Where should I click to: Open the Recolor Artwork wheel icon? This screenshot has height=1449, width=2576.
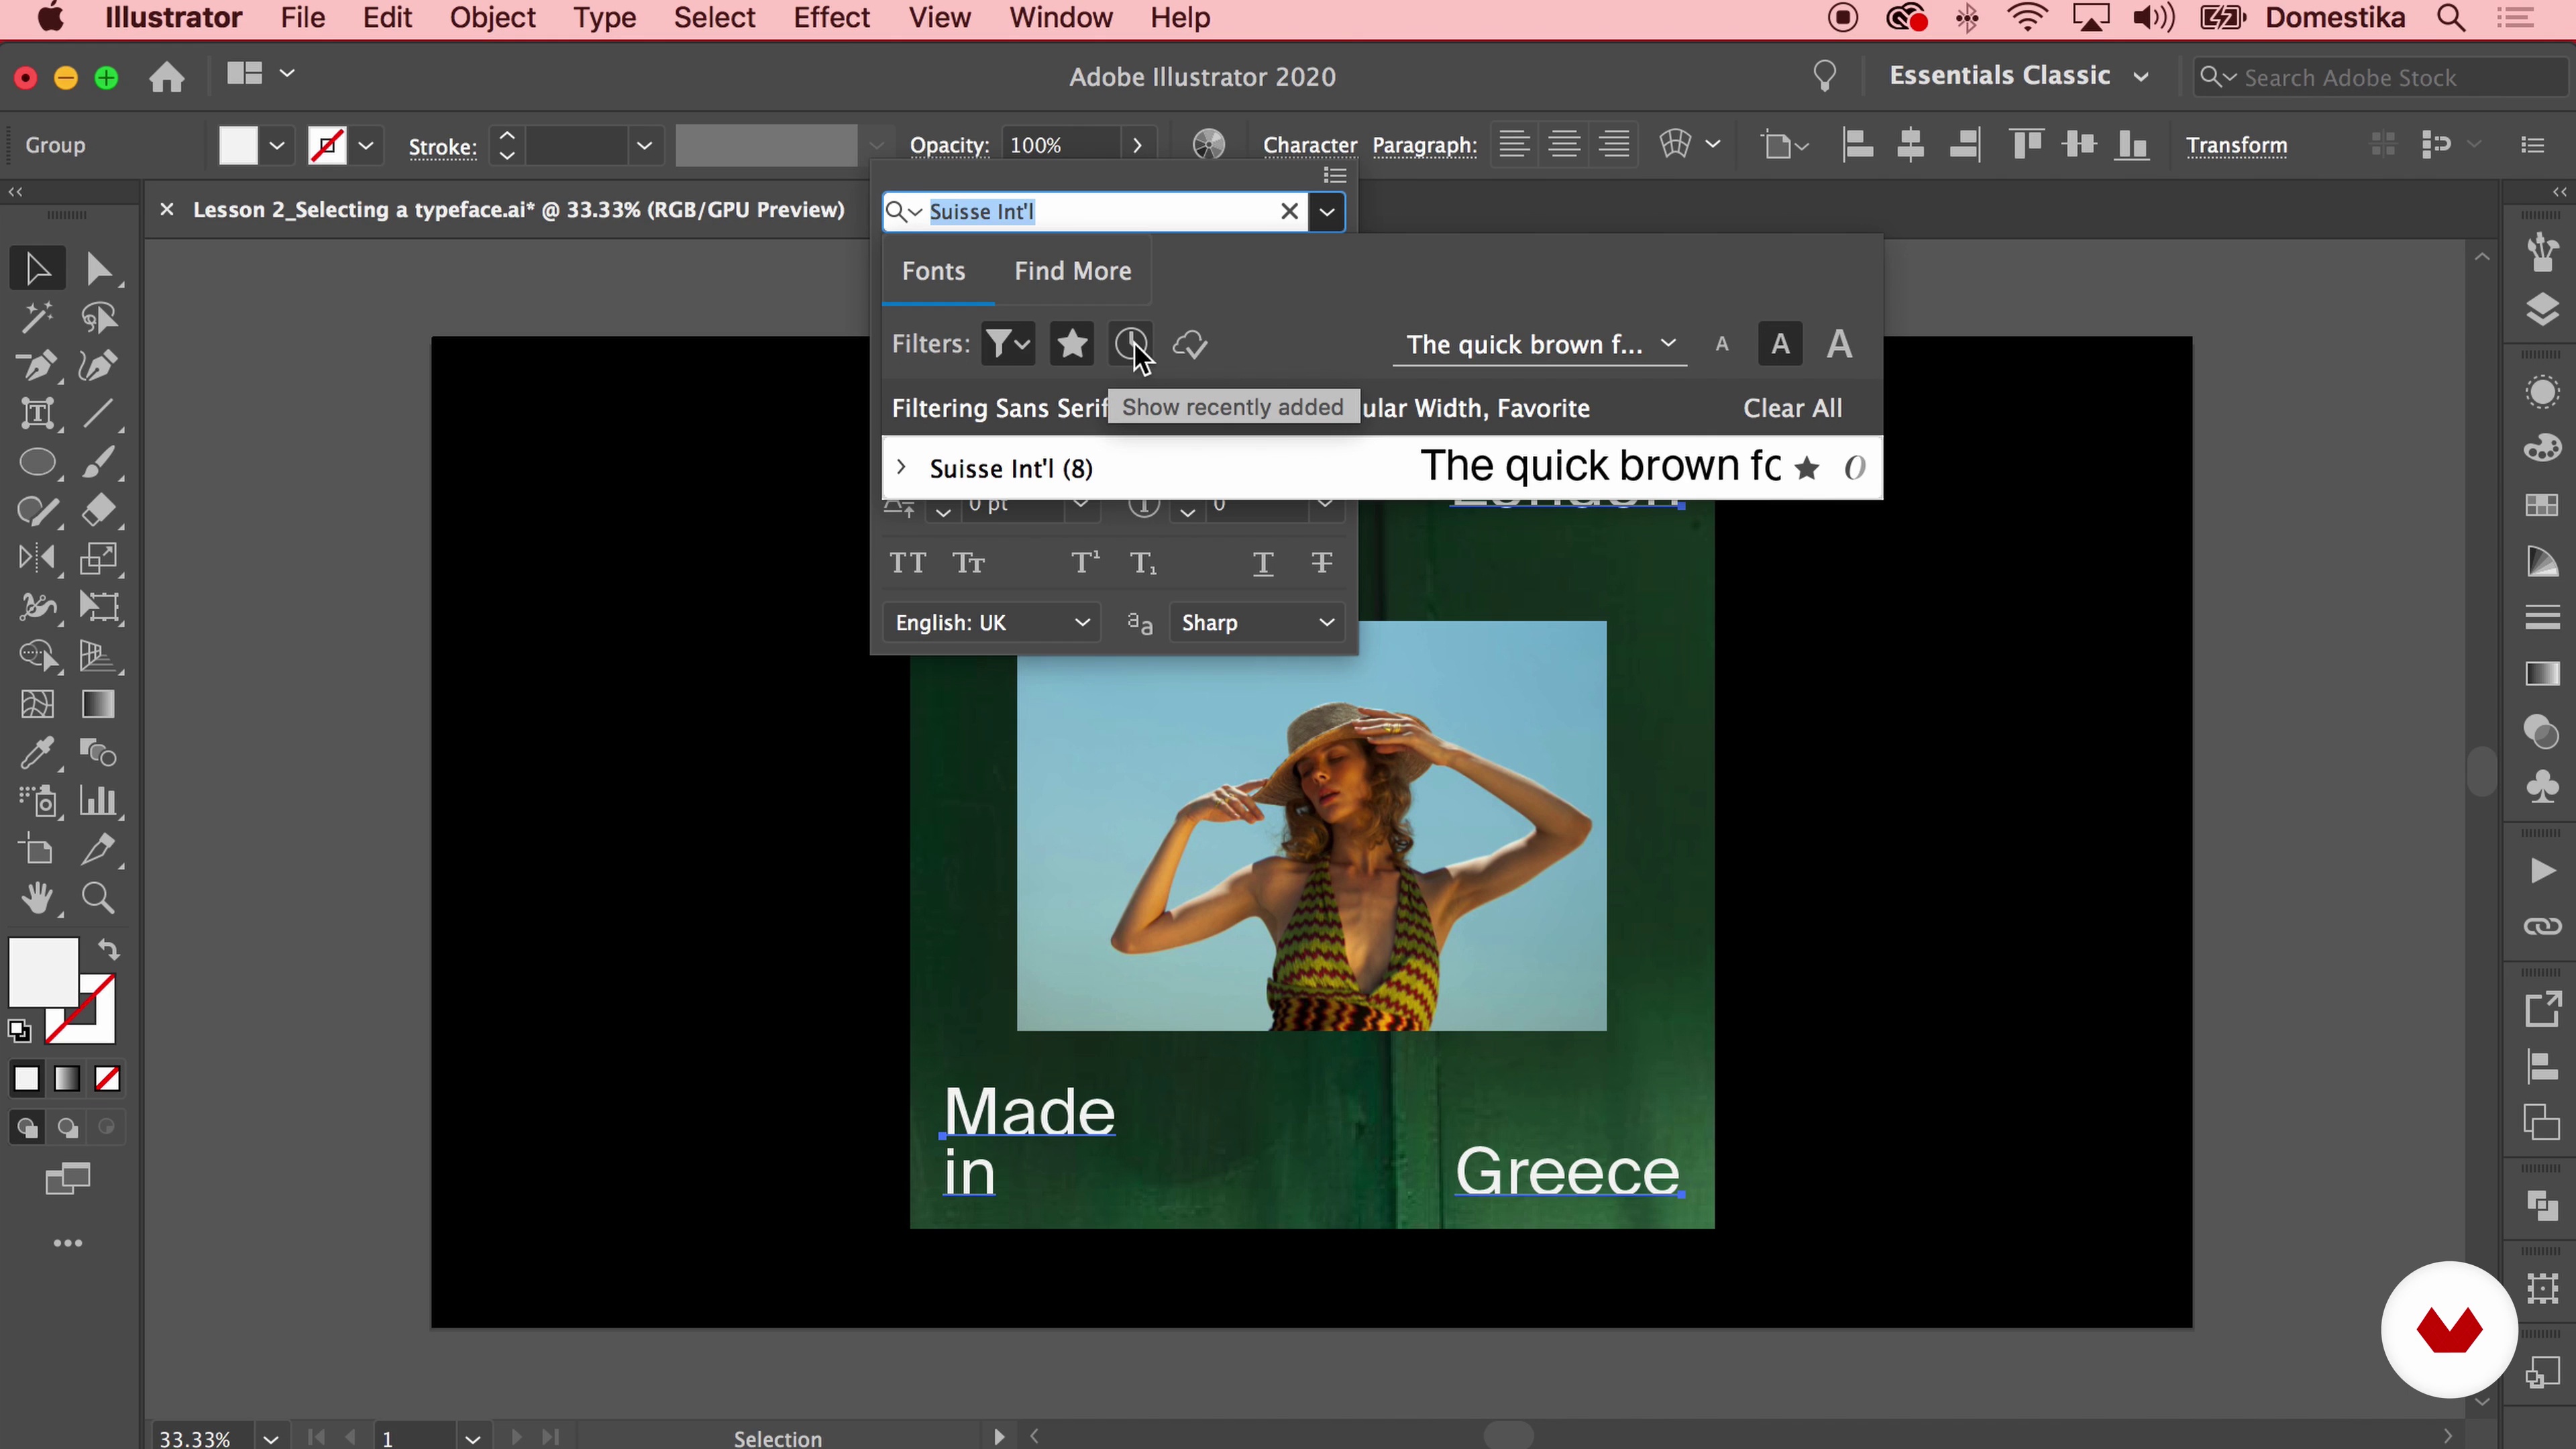pos(1209,145)
